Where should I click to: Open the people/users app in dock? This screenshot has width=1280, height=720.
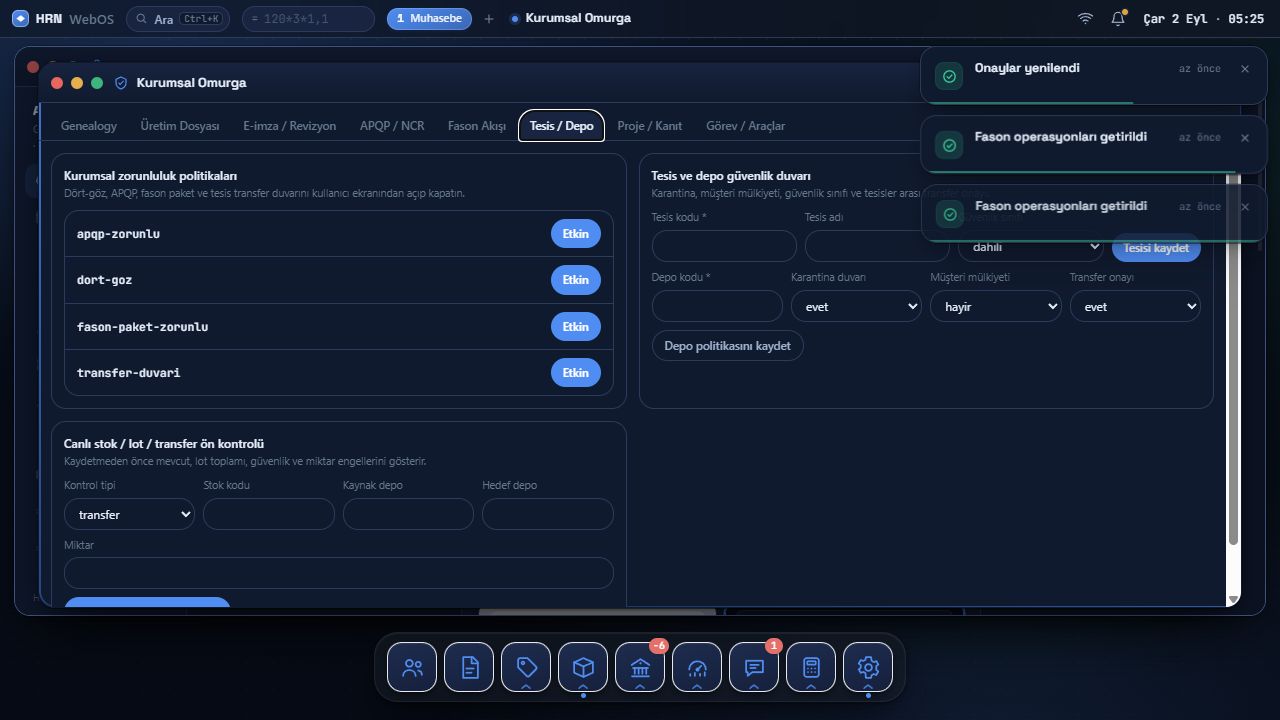(x=412, y=667)
